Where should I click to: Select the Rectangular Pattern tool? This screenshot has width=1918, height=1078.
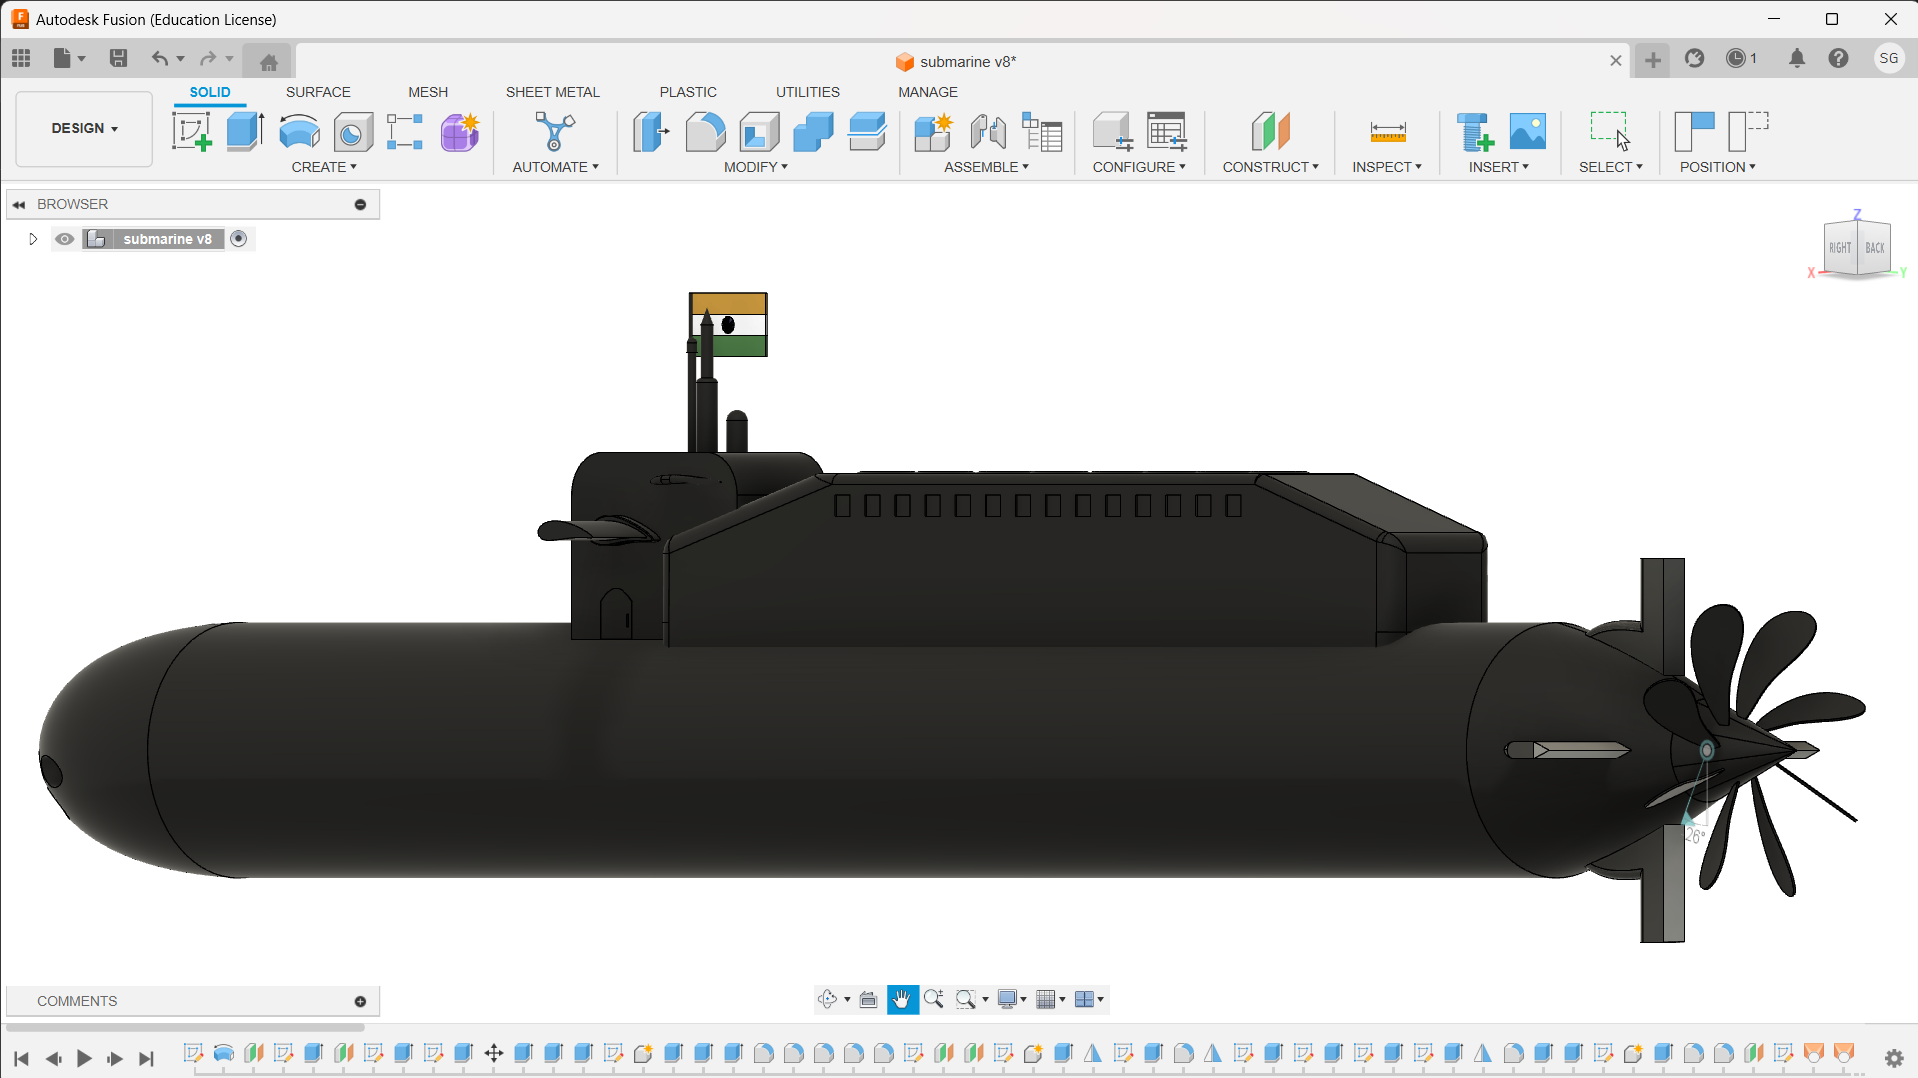405,131
